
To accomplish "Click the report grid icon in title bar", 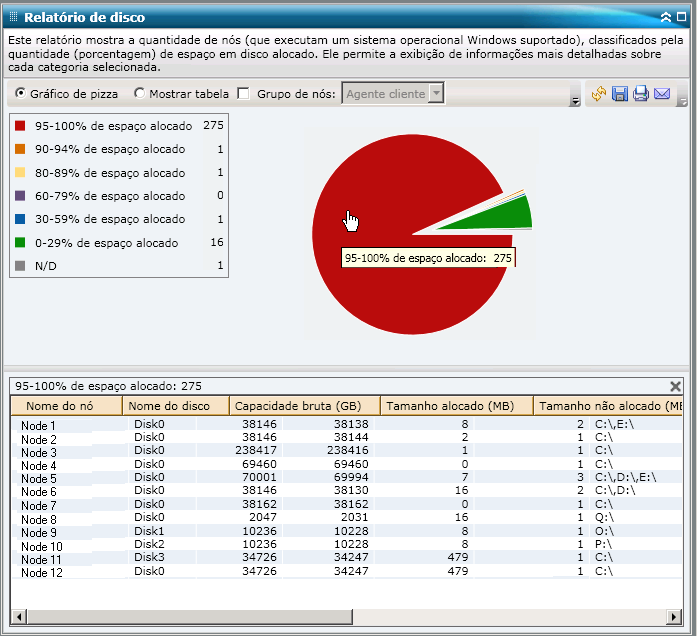I will pyautogui.click(x=13, y=17).
